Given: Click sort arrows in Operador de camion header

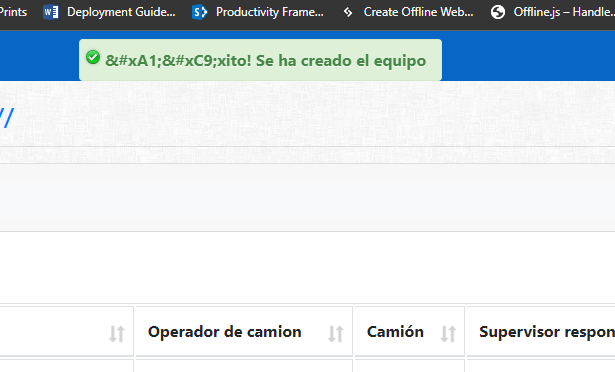Looking at the screenshot, I should 336,334.
